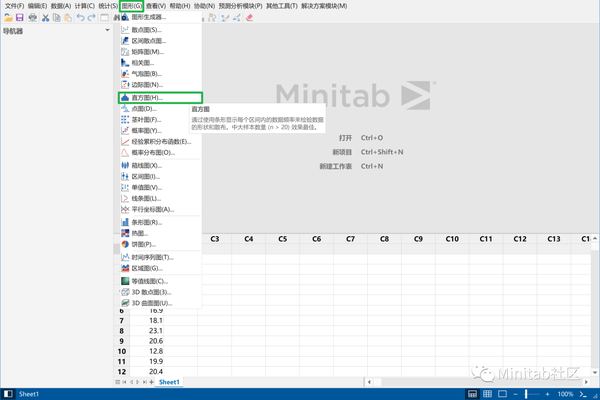
Task: Select 气泡图(B) bubble plot entry
Action: pyautogui.click(x=160, y=74)
